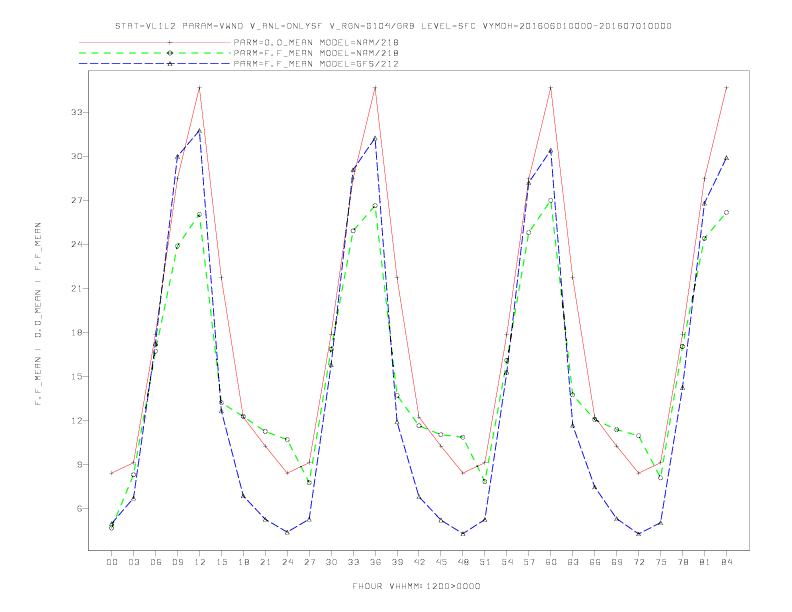Viewport: 792px width, 612px height.
Task: Click y-axis tick value 9
Action: click(80, 465)
